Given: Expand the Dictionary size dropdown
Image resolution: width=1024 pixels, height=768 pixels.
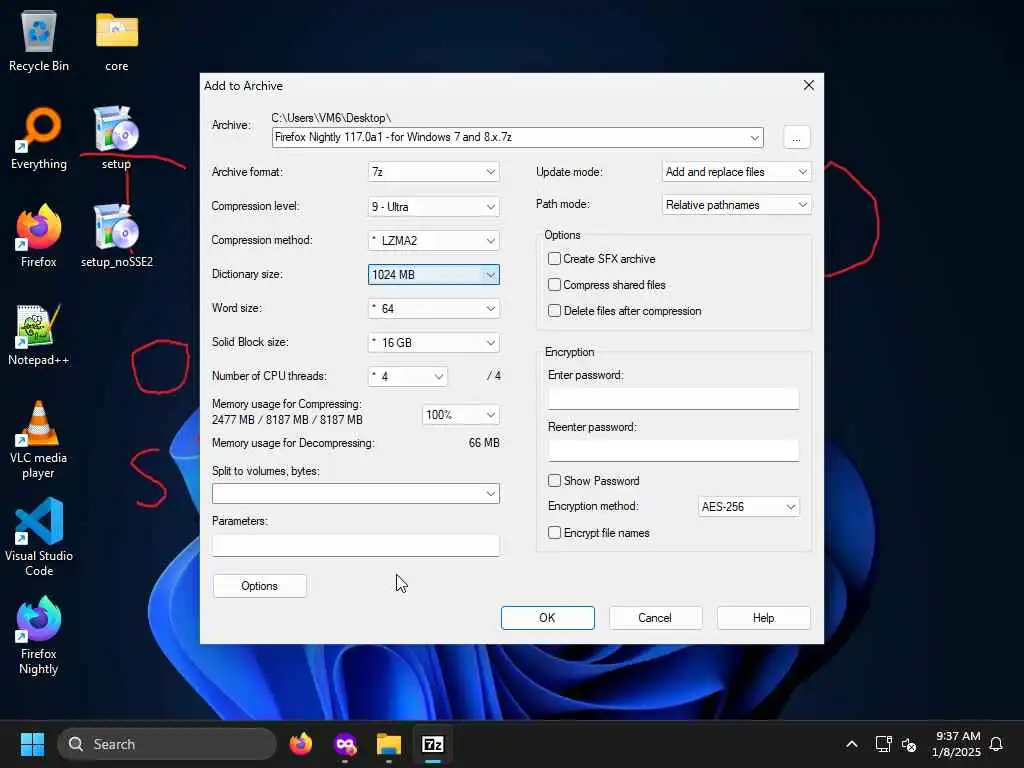Looking at the screenshot, I should (434, 274).
